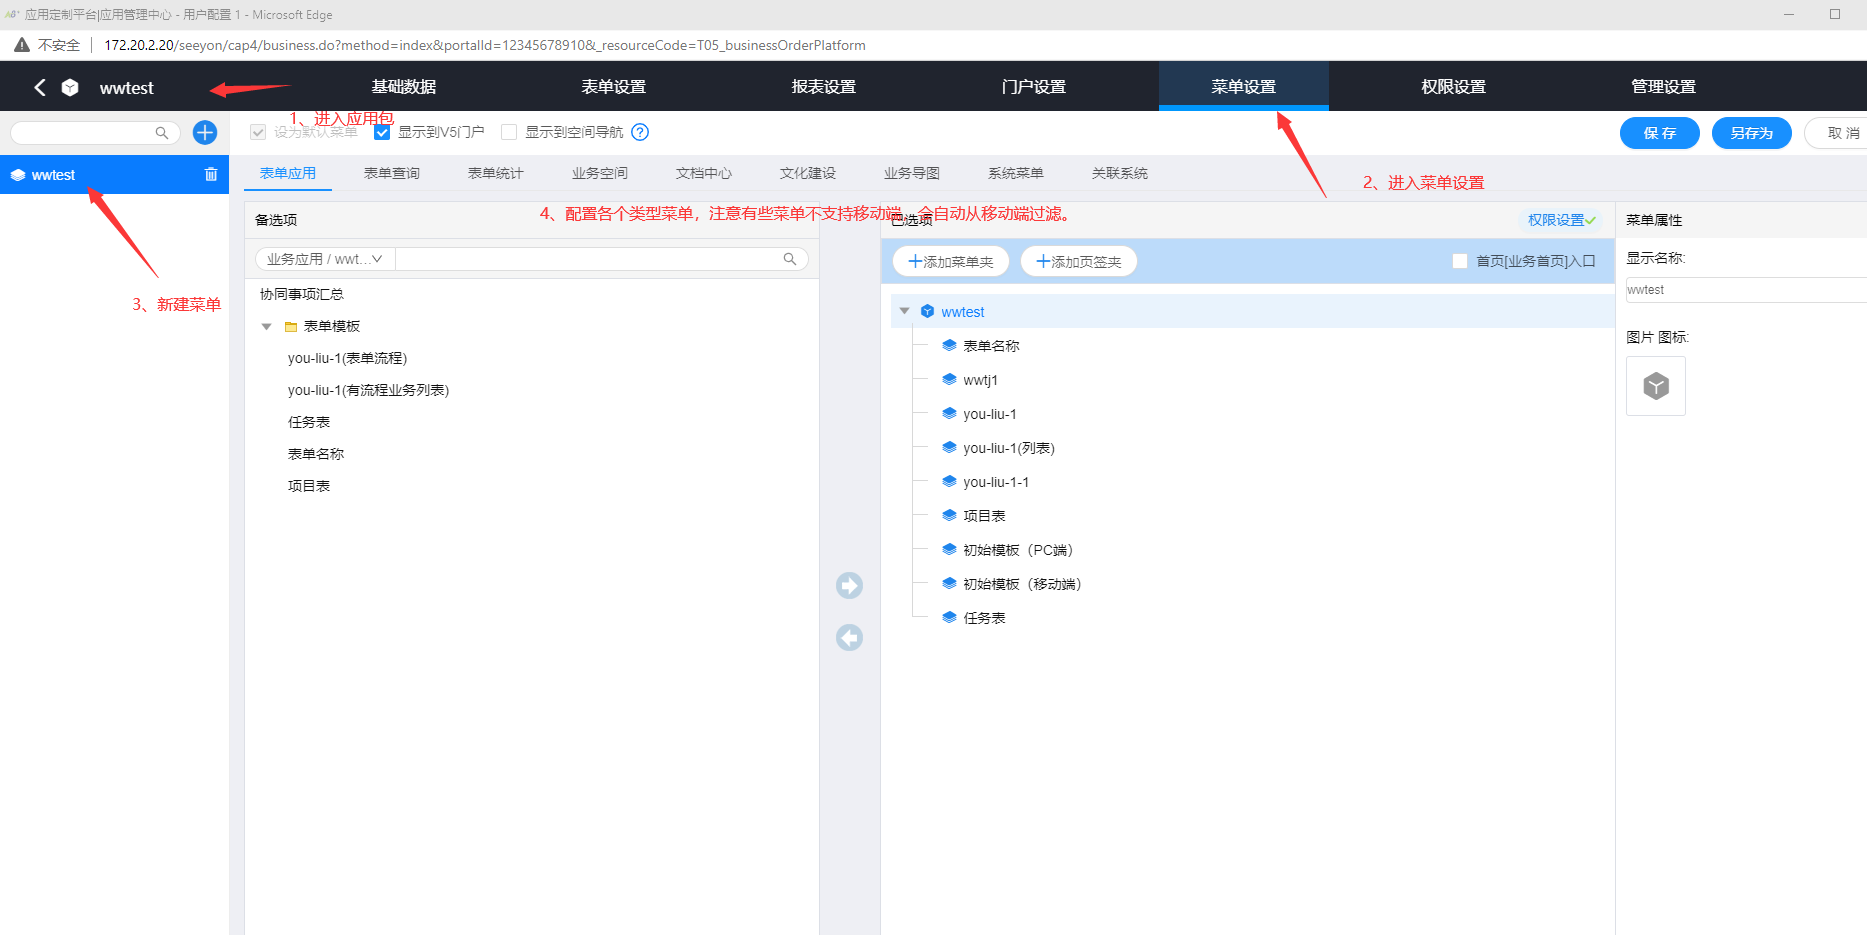Viewport: 1867px width, 935px height.
Task: Move selected item right with arrow button
Action: click(849, 585)
